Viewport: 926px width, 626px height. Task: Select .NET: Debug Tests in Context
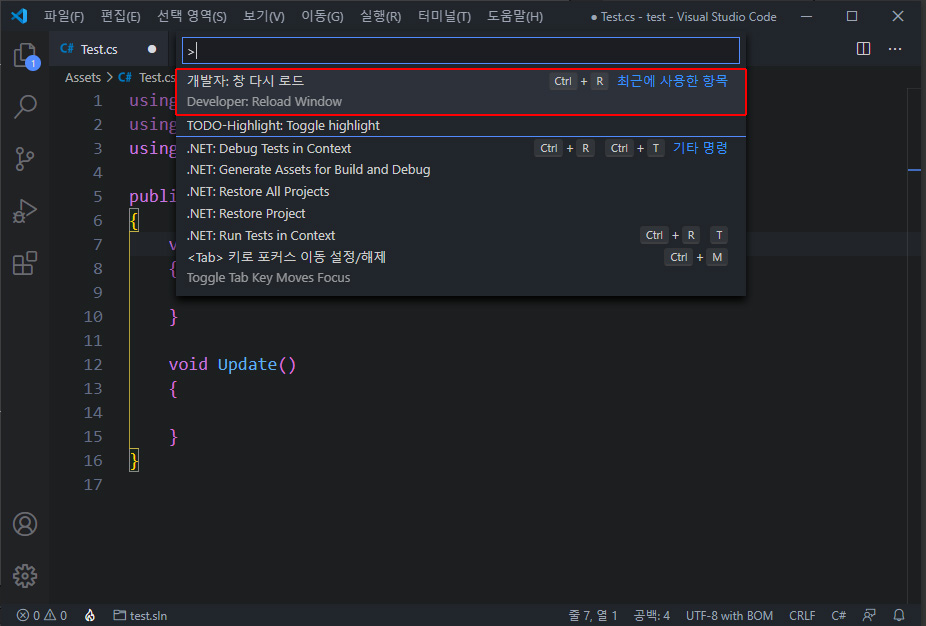[x=461, y=148]
